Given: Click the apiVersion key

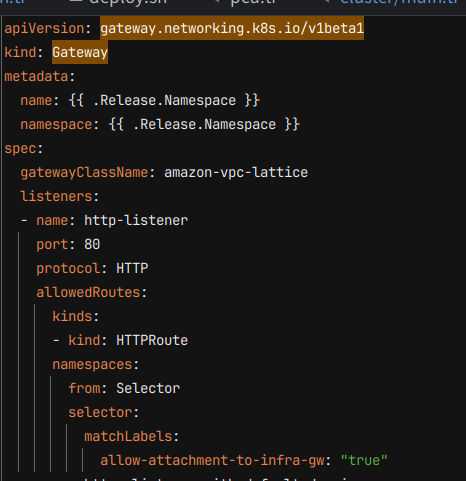Looking at the screenshot, I should 44,28.
